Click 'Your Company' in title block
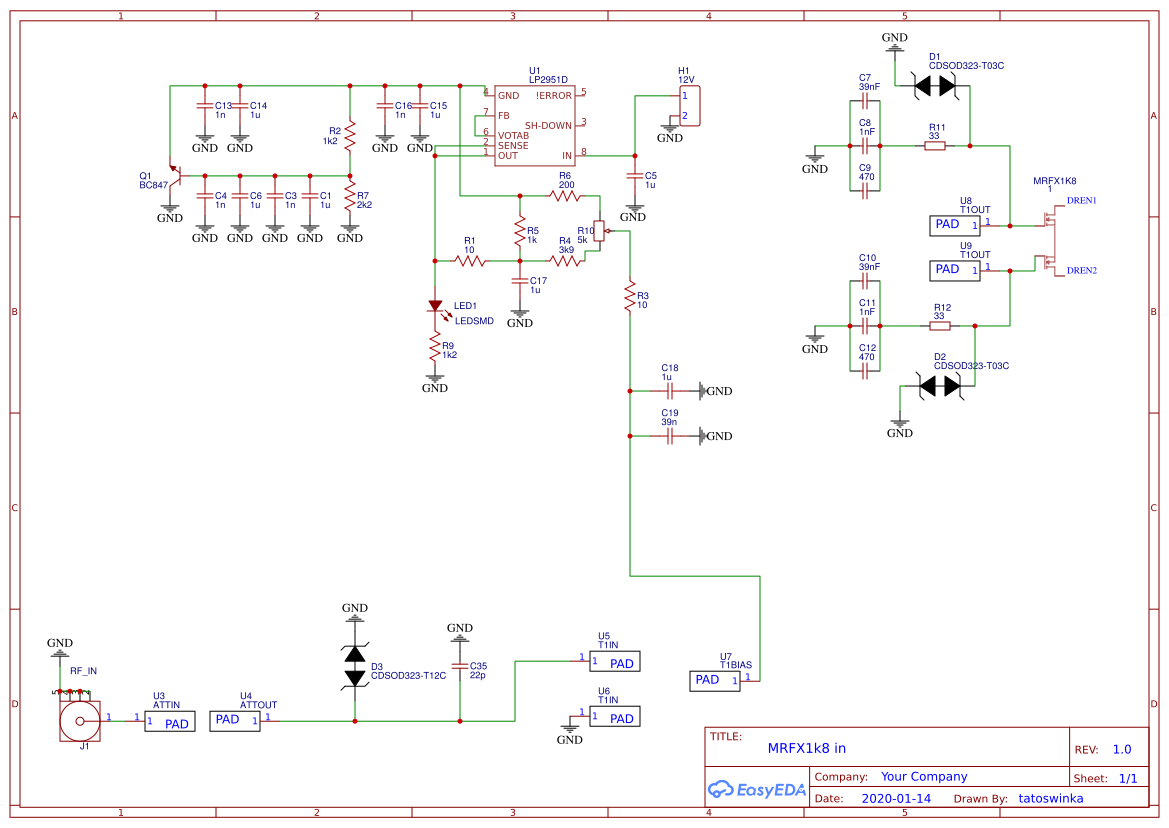 [924, 777]
